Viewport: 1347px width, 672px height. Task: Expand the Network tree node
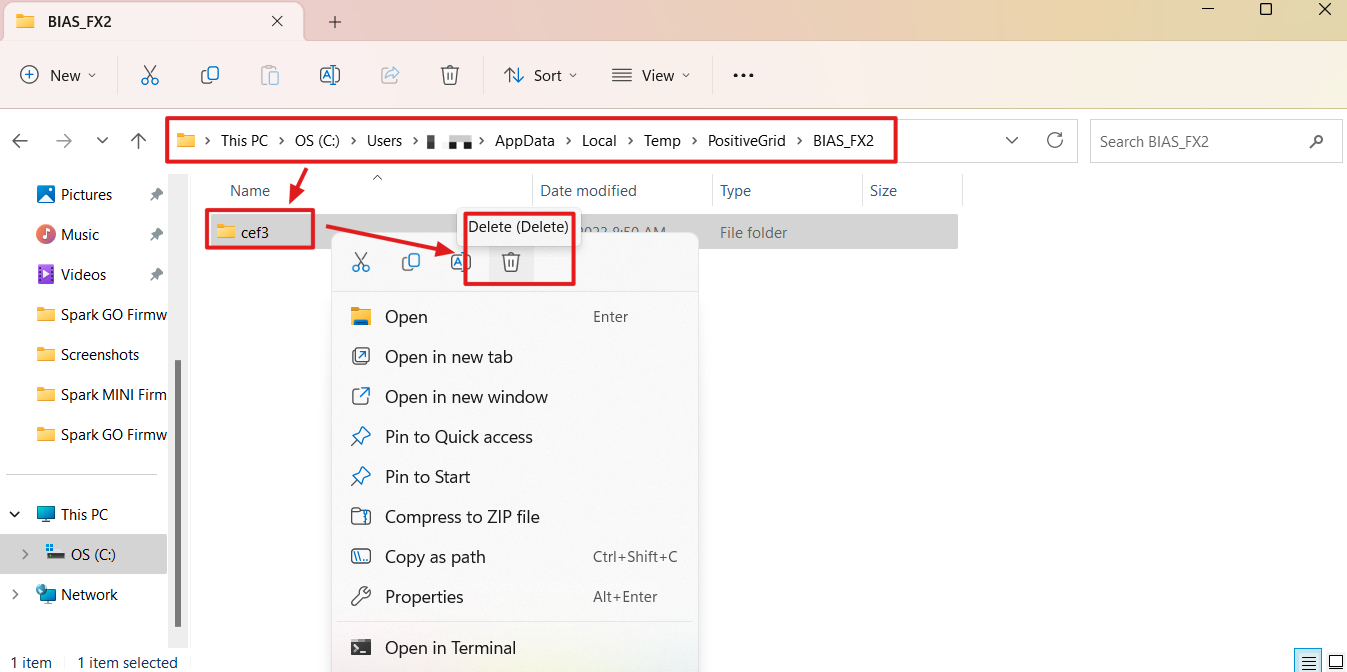pyautogui.click(x=15, y=594)
